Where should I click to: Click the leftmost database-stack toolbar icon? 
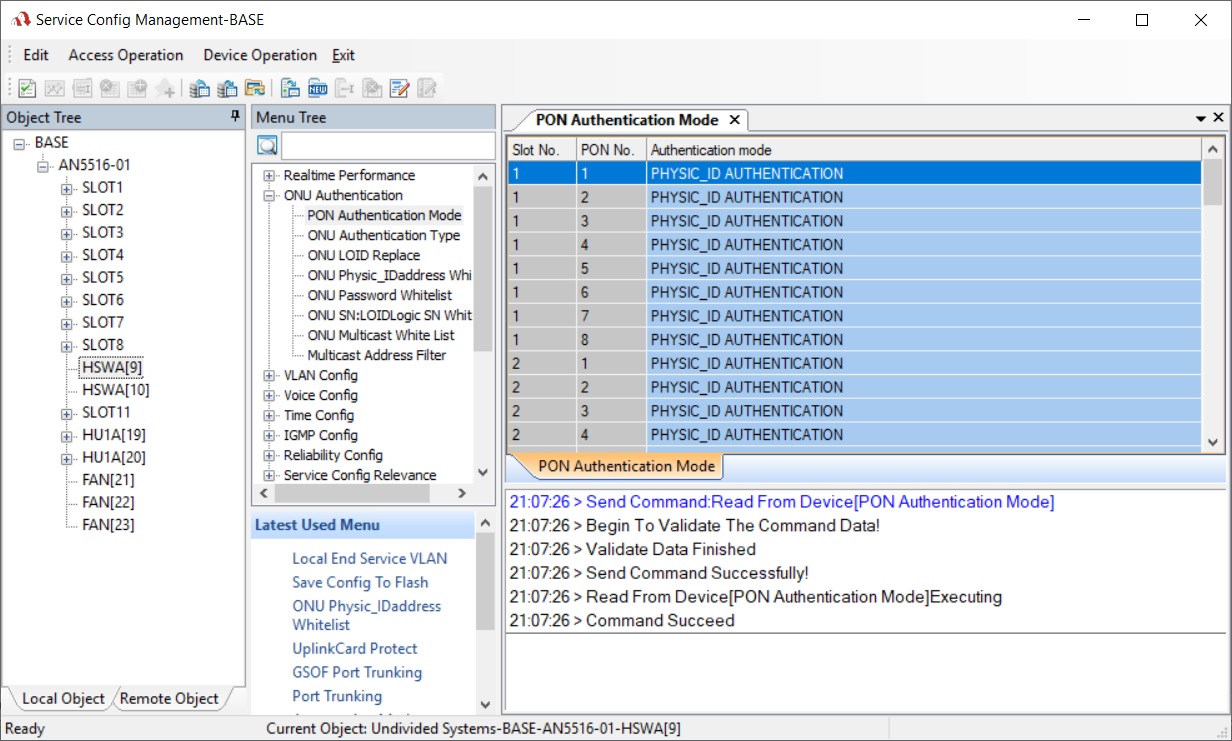(x=200, y=89)
